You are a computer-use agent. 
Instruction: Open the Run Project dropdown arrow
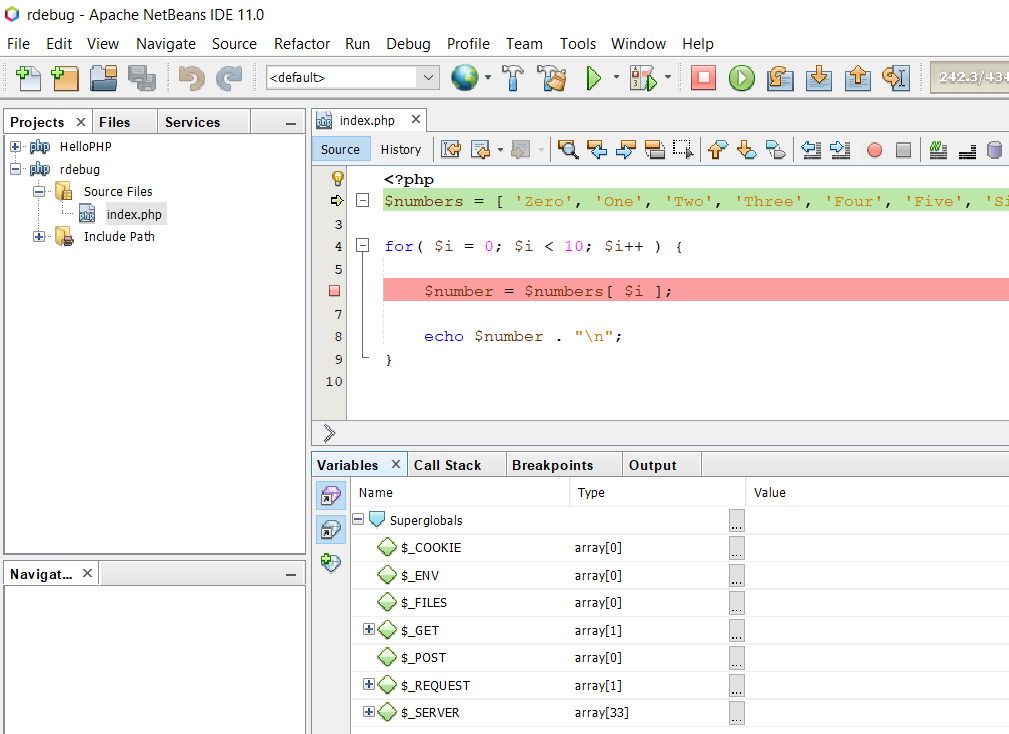click(616, 77)
